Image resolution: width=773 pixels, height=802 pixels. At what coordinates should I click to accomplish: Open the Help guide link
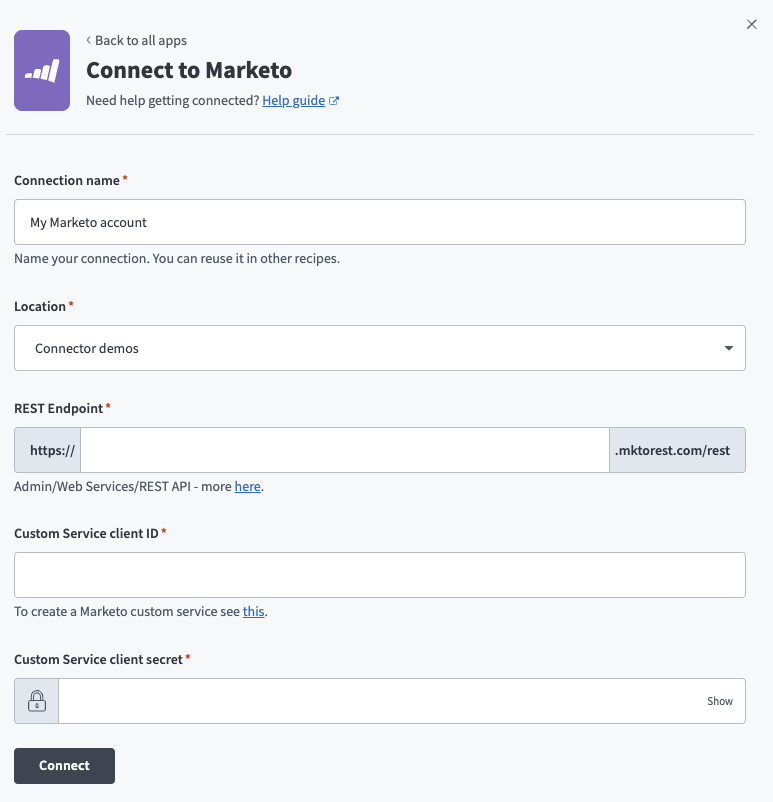coord(294,100)
